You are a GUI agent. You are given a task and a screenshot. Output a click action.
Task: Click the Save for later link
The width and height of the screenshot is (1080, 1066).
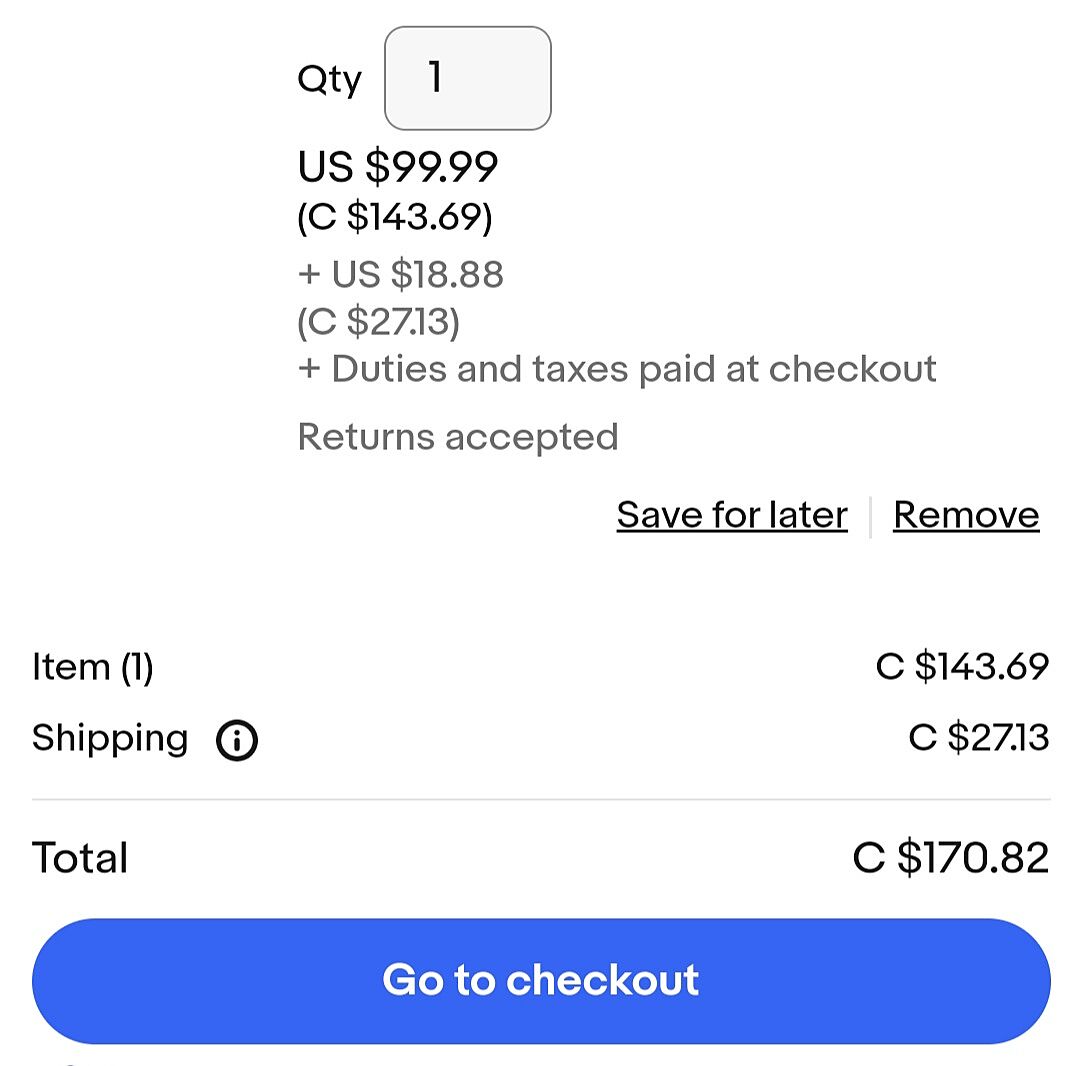coord(731,515)
